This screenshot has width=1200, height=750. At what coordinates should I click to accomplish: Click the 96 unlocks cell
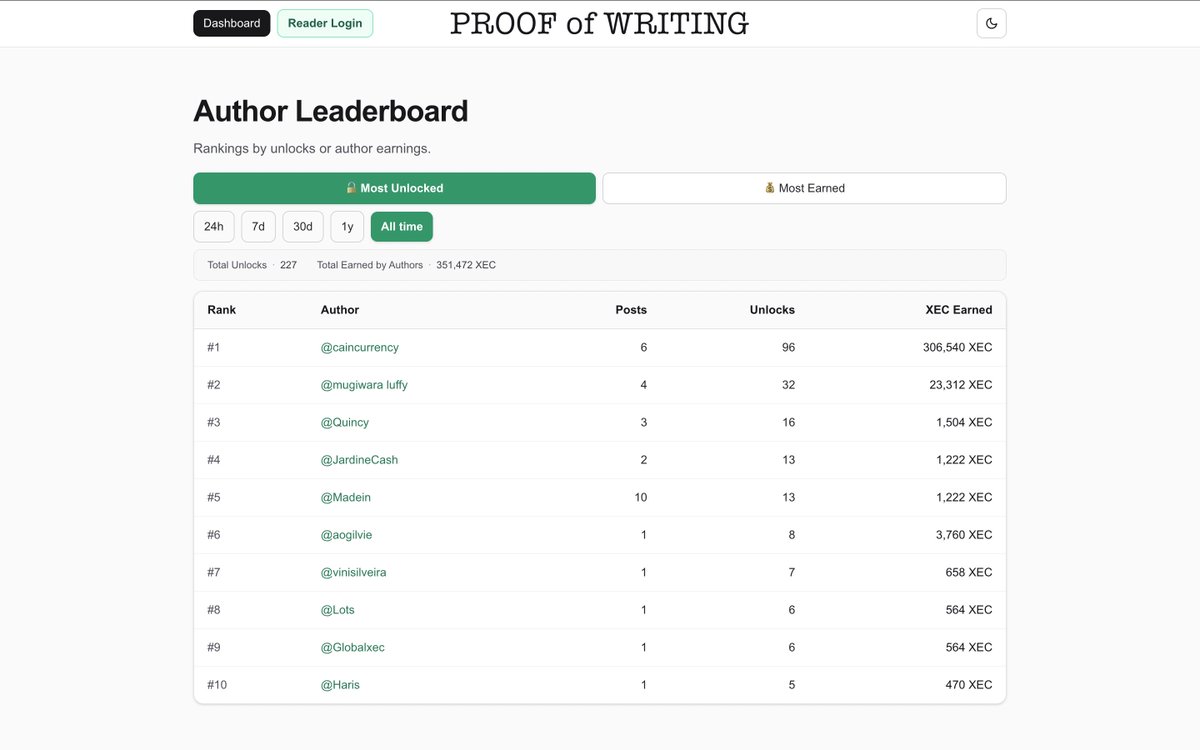click(x=788, y=347)
